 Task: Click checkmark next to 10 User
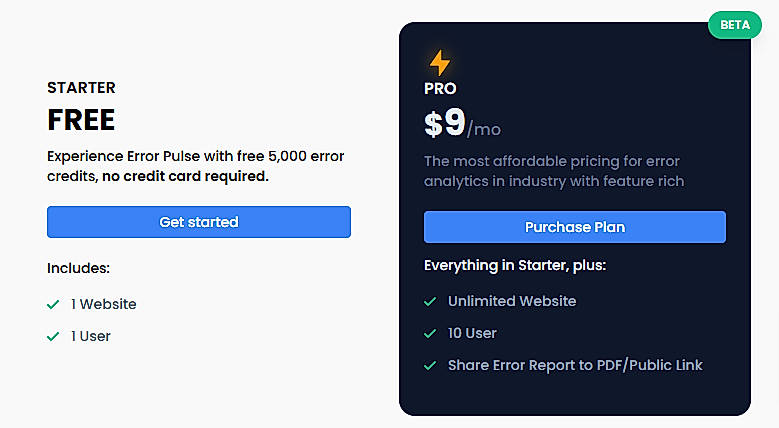tap(430, 333)
